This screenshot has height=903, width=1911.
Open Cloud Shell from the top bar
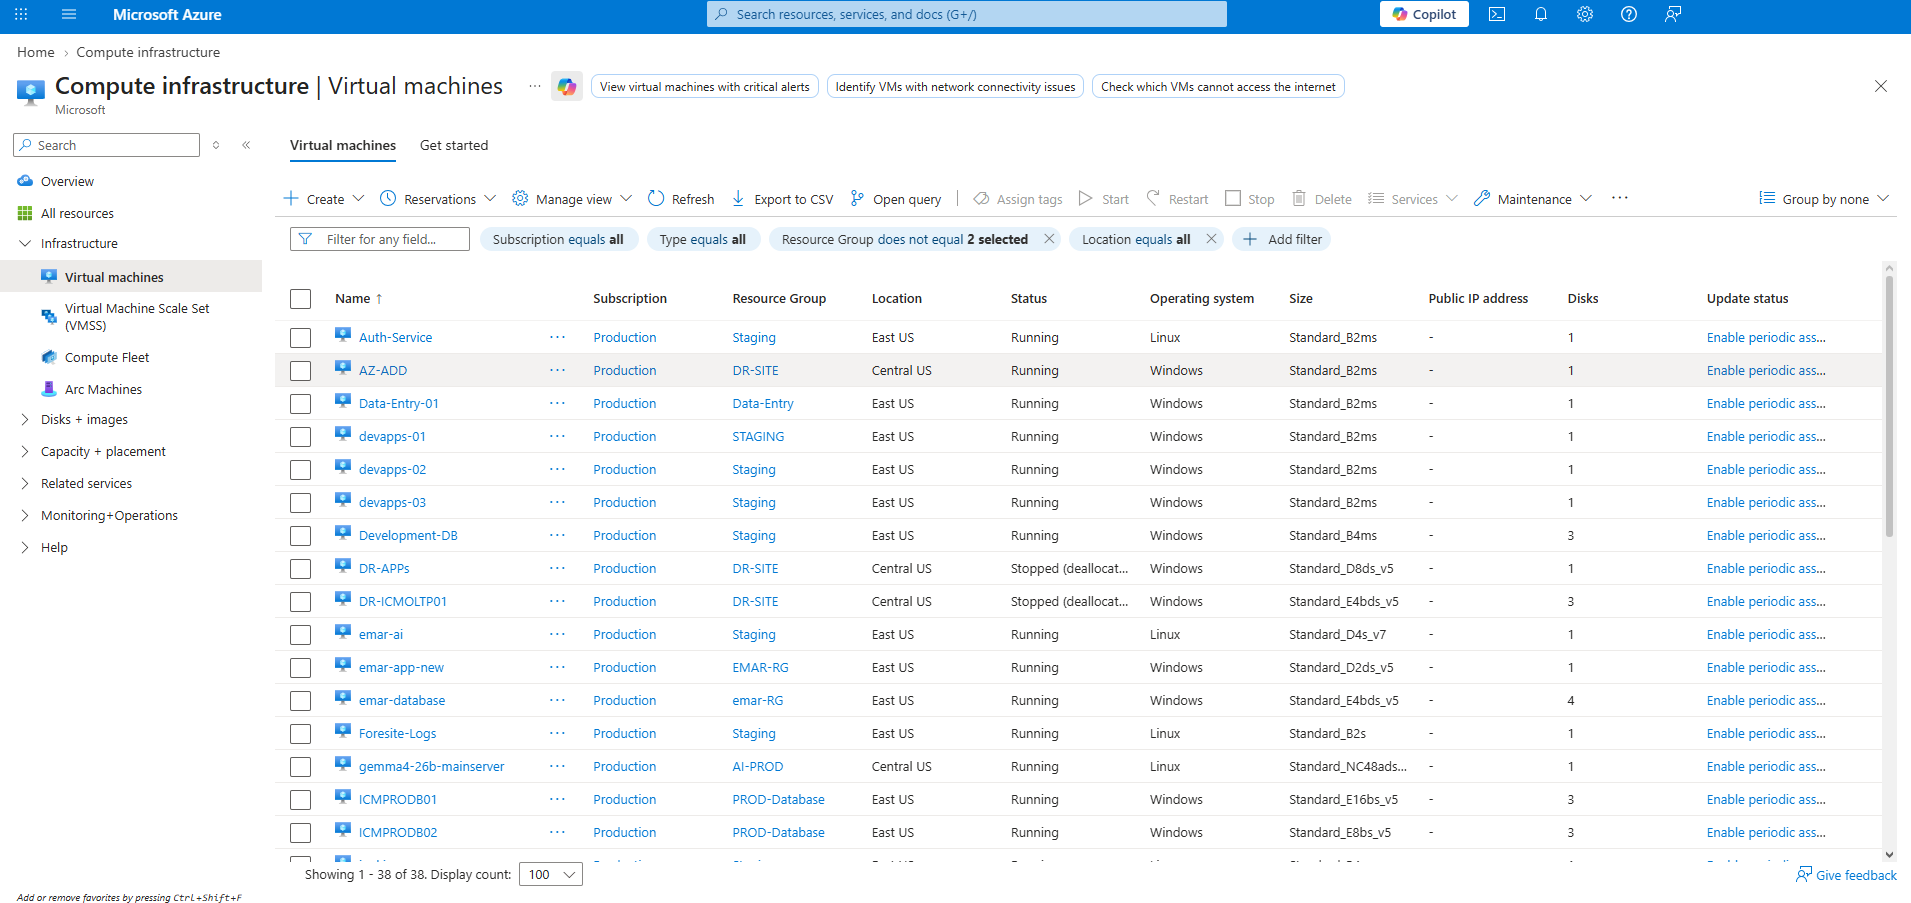[x=1497, y=14]
